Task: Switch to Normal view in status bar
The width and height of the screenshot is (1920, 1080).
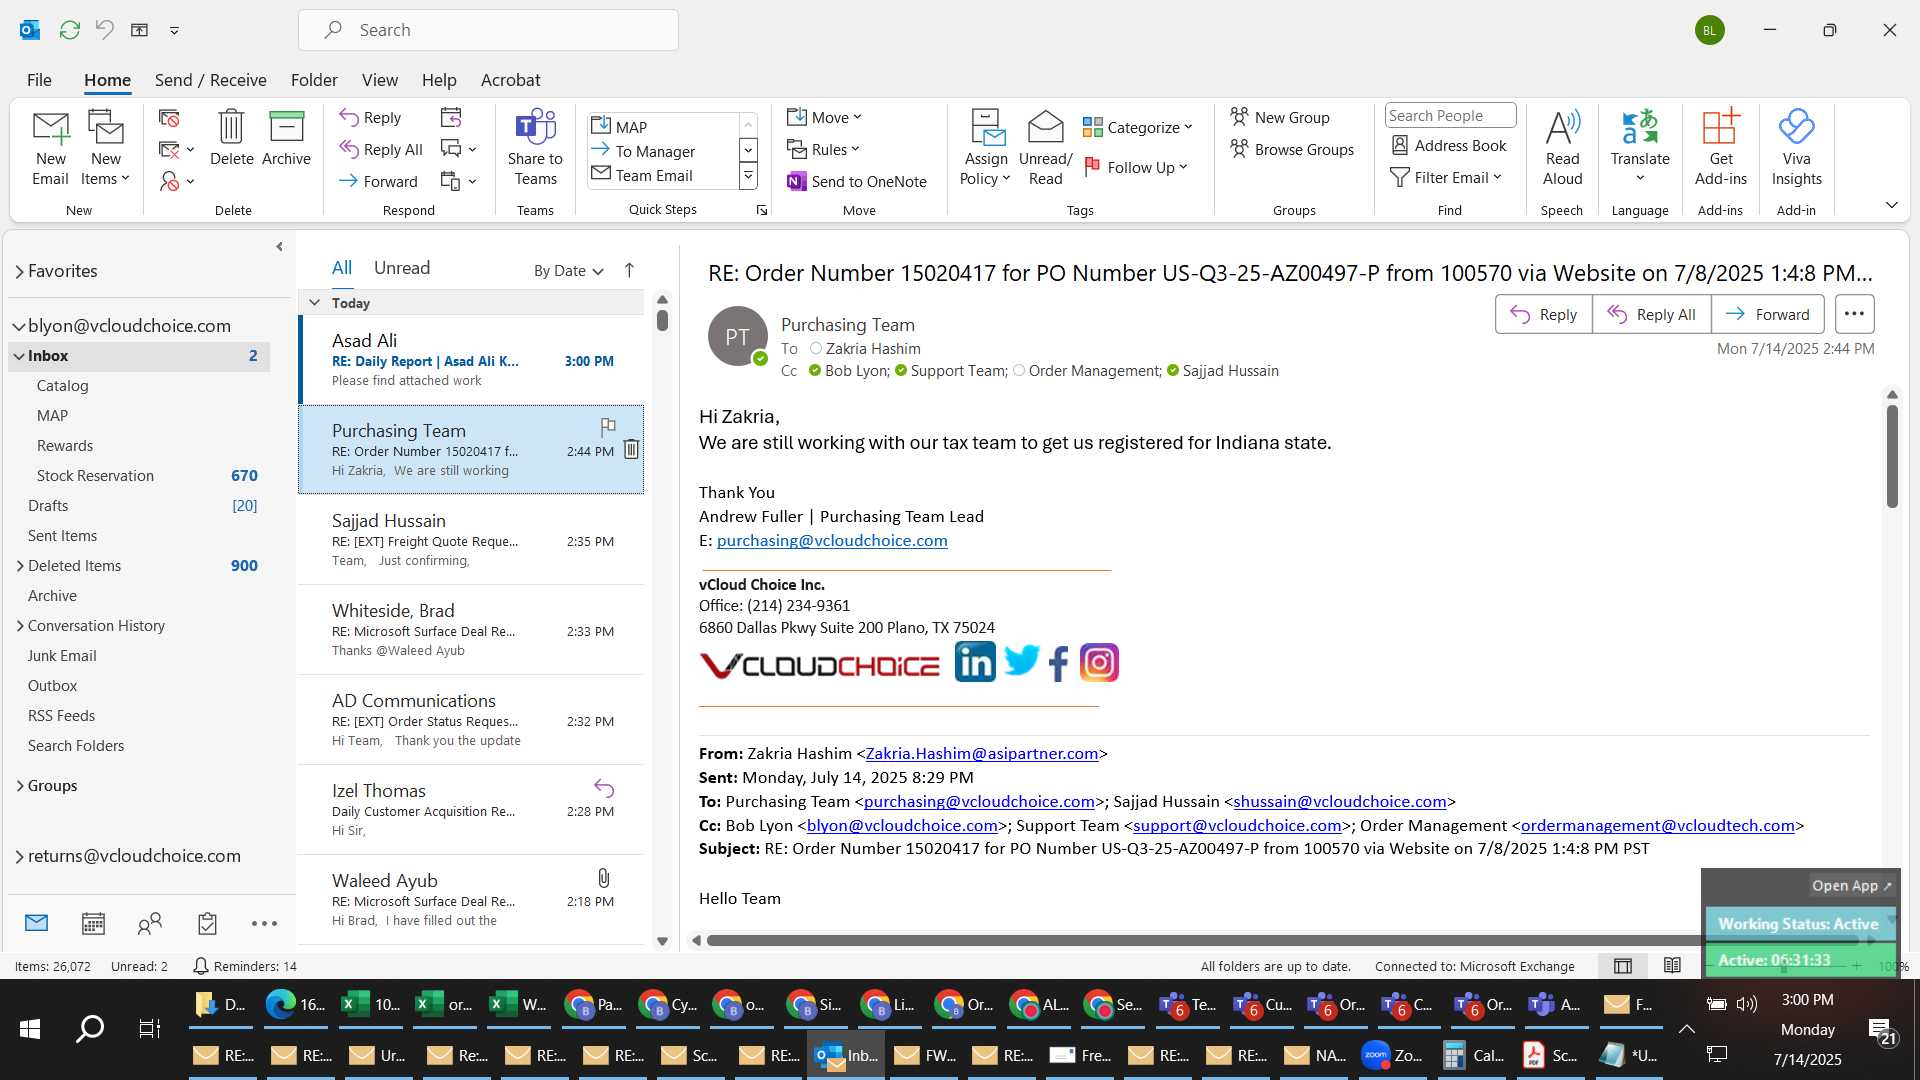Action: click(x=1623, y=966)
